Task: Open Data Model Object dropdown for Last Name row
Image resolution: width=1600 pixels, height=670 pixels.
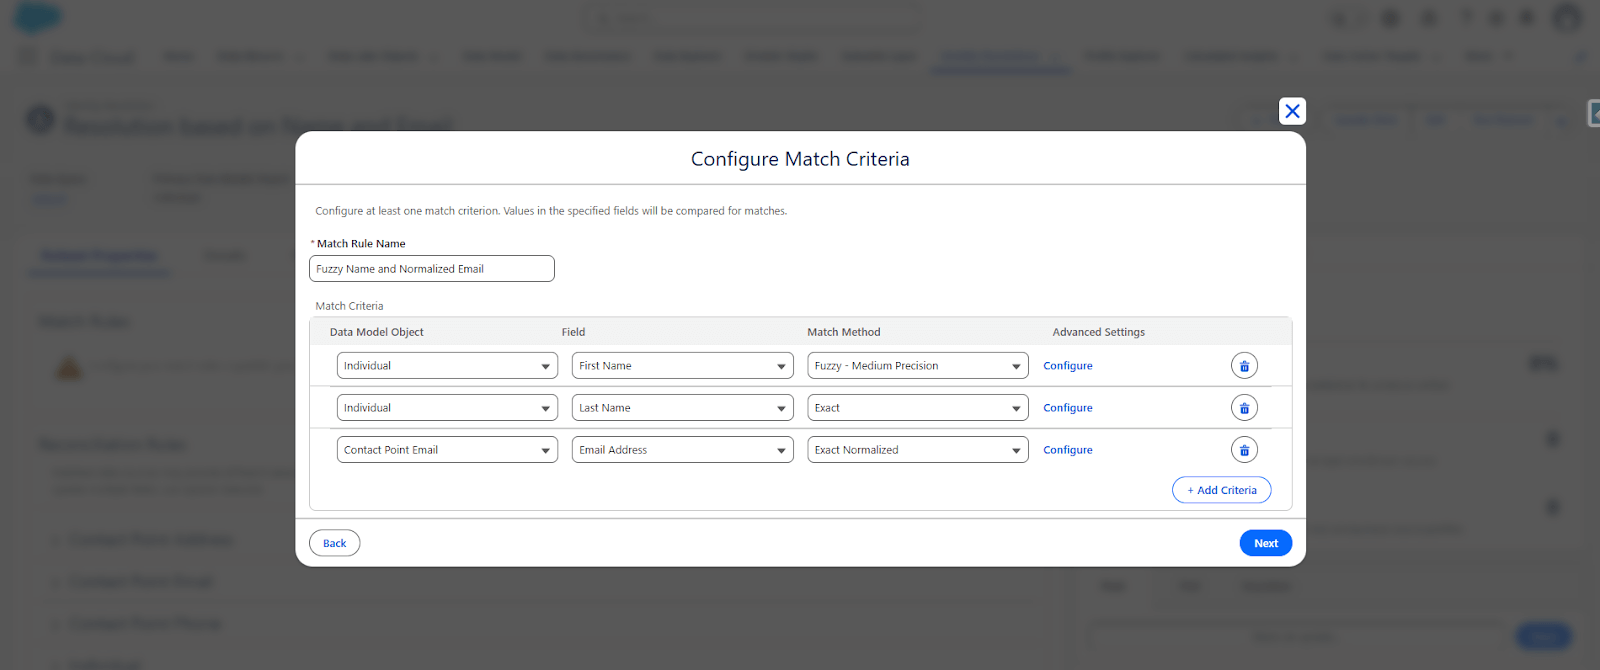Action: coord(447,408)
